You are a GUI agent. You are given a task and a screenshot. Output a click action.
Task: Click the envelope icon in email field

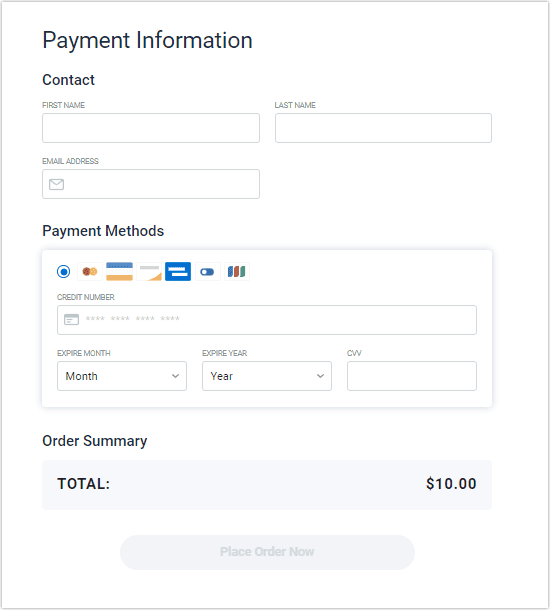click(57, 184)
